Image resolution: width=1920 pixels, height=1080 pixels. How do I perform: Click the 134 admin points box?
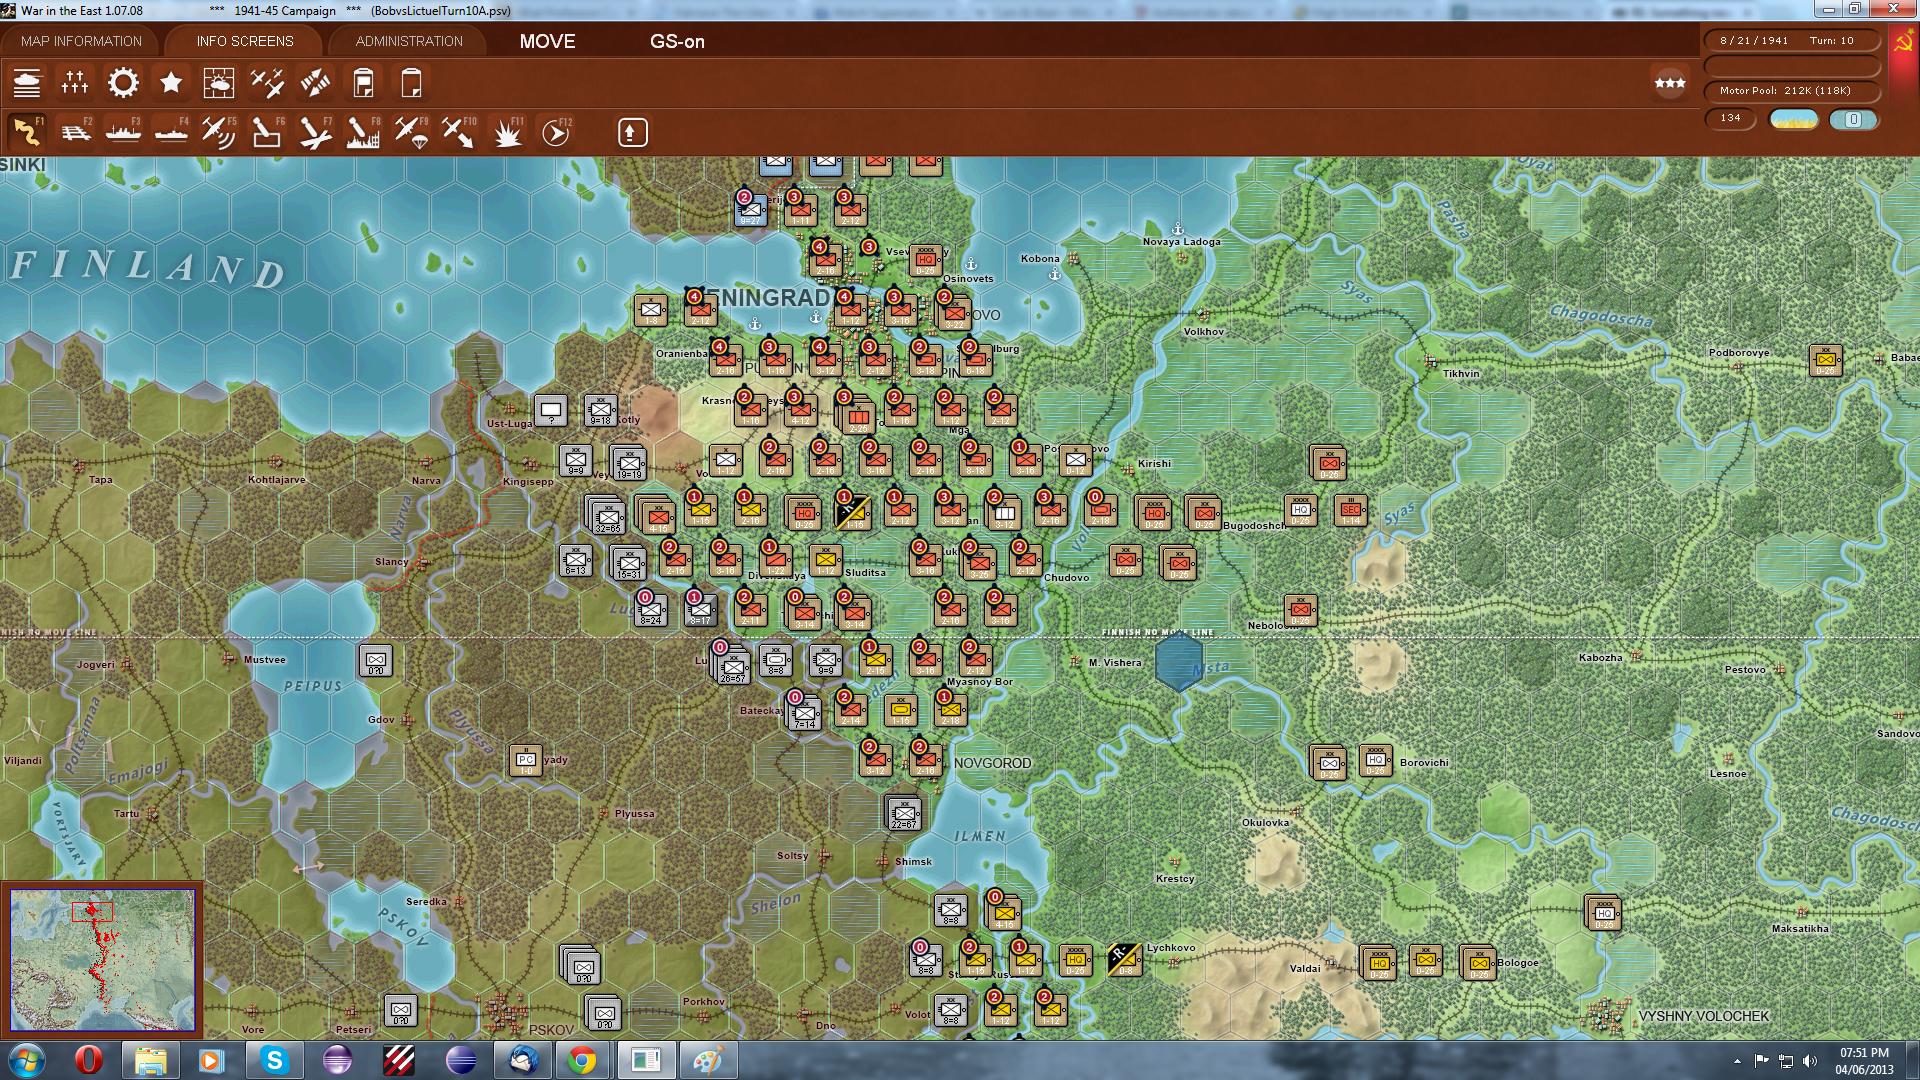coord(1730,118)
